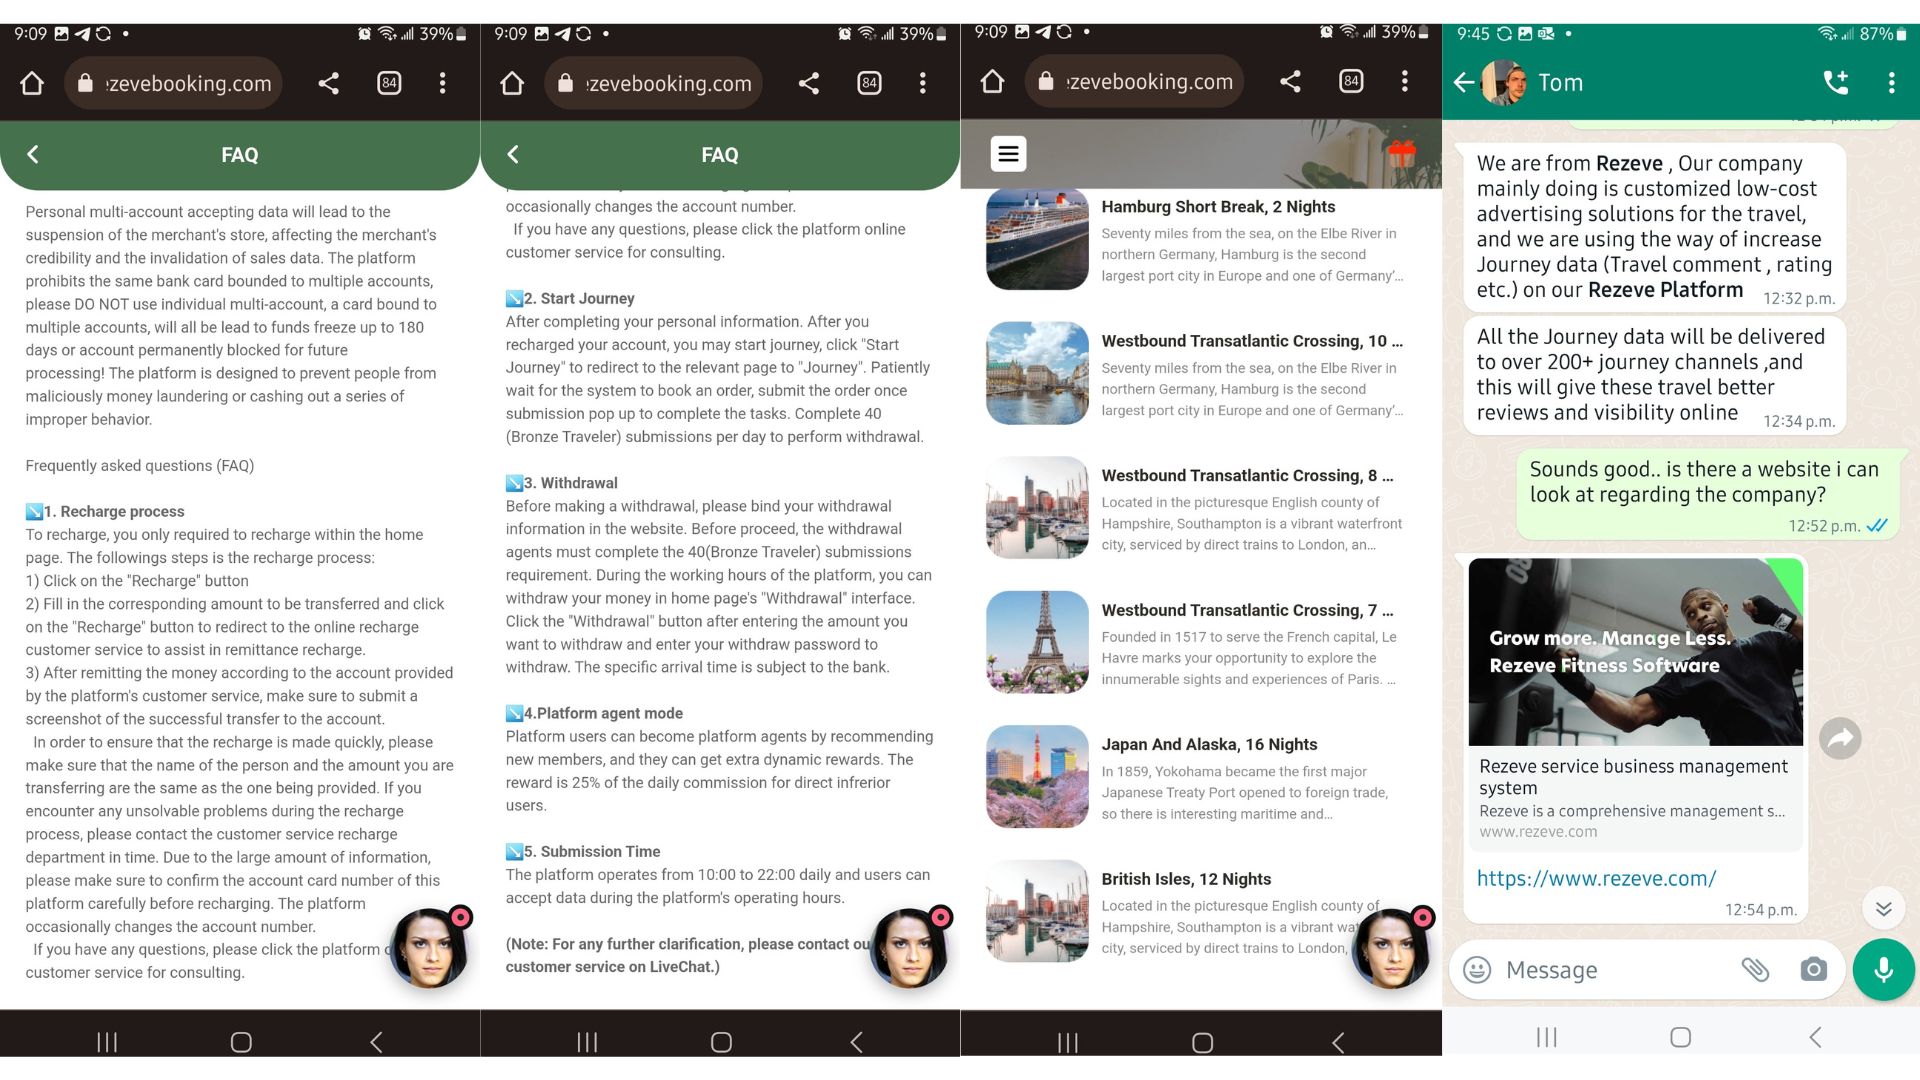Open the WhatsApp chat options menu
The image size is (1920, 1080).
1891,83
